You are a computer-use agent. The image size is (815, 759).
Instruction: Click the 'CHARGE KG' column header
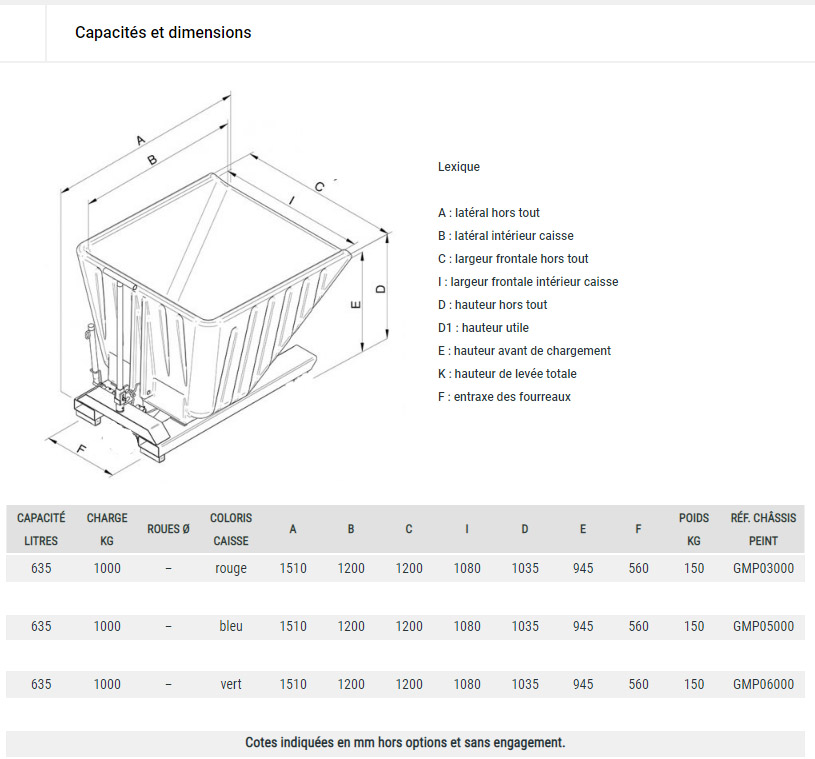tap(107, 529)
